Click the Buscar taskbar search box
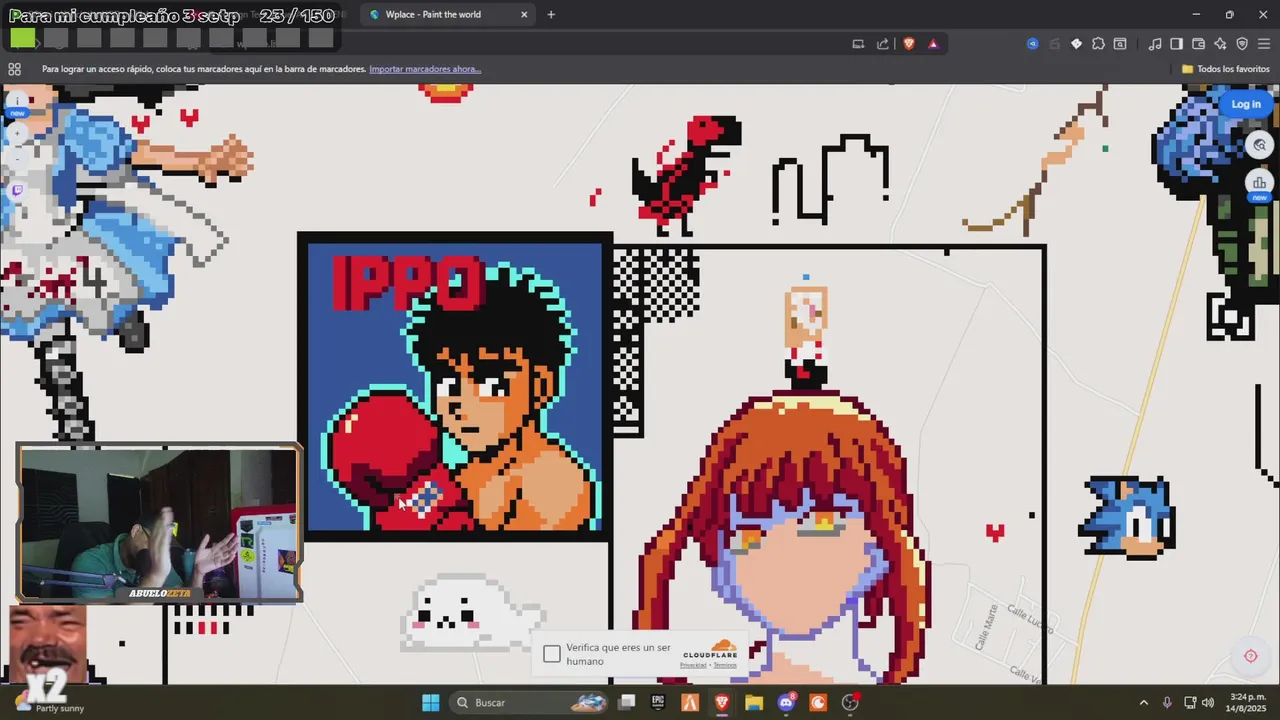Image resolution: width=1280 pixels, height=720 pixels. point(528,702)
